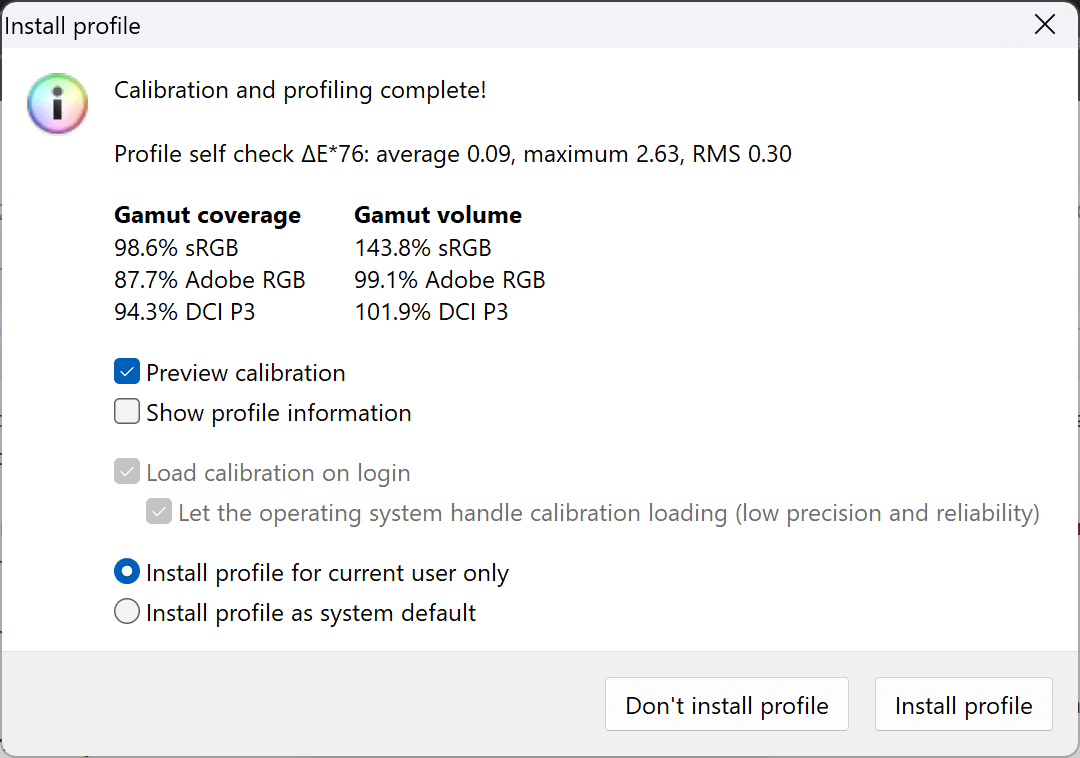Click the Gamut coverage heading
The height and width of the screenshot is (758, 1080).
pyautogui.click(x=207, y=215)
